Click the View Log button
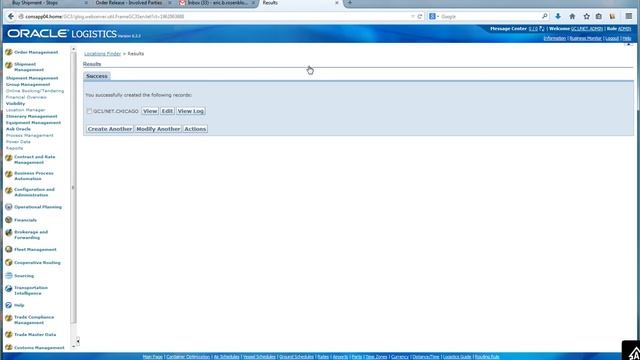 (x=191, y=111)
